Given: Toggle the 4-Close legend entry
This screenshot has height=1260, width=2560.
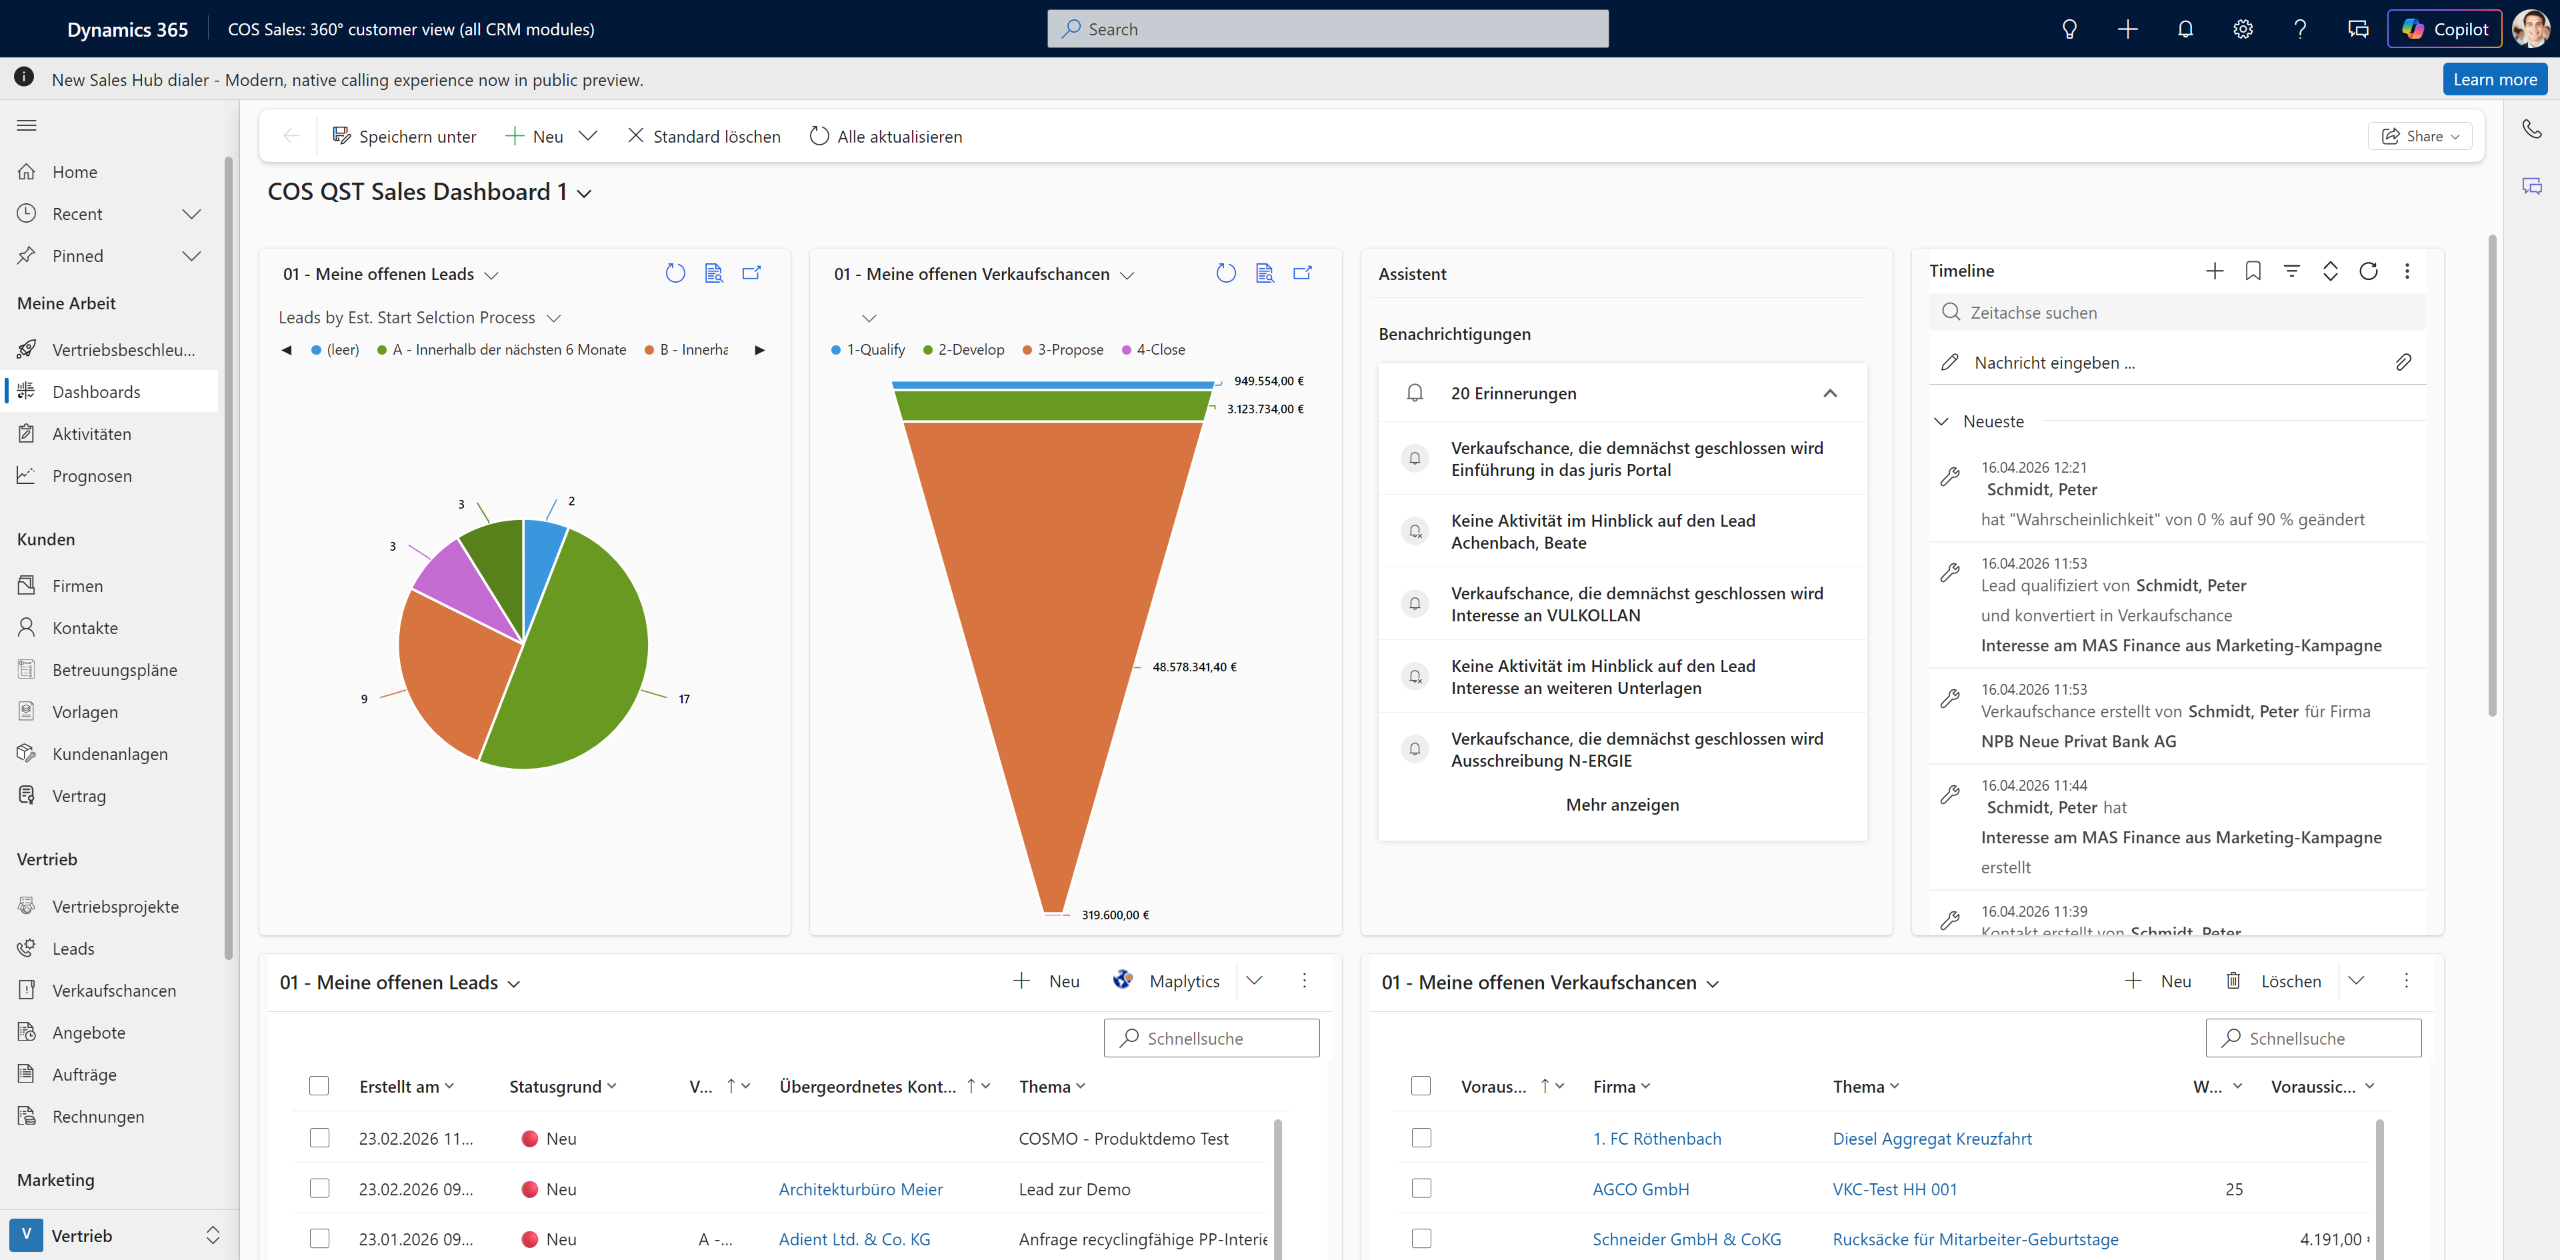Looking at the screenshot, I should click(x=1154, y=350).
